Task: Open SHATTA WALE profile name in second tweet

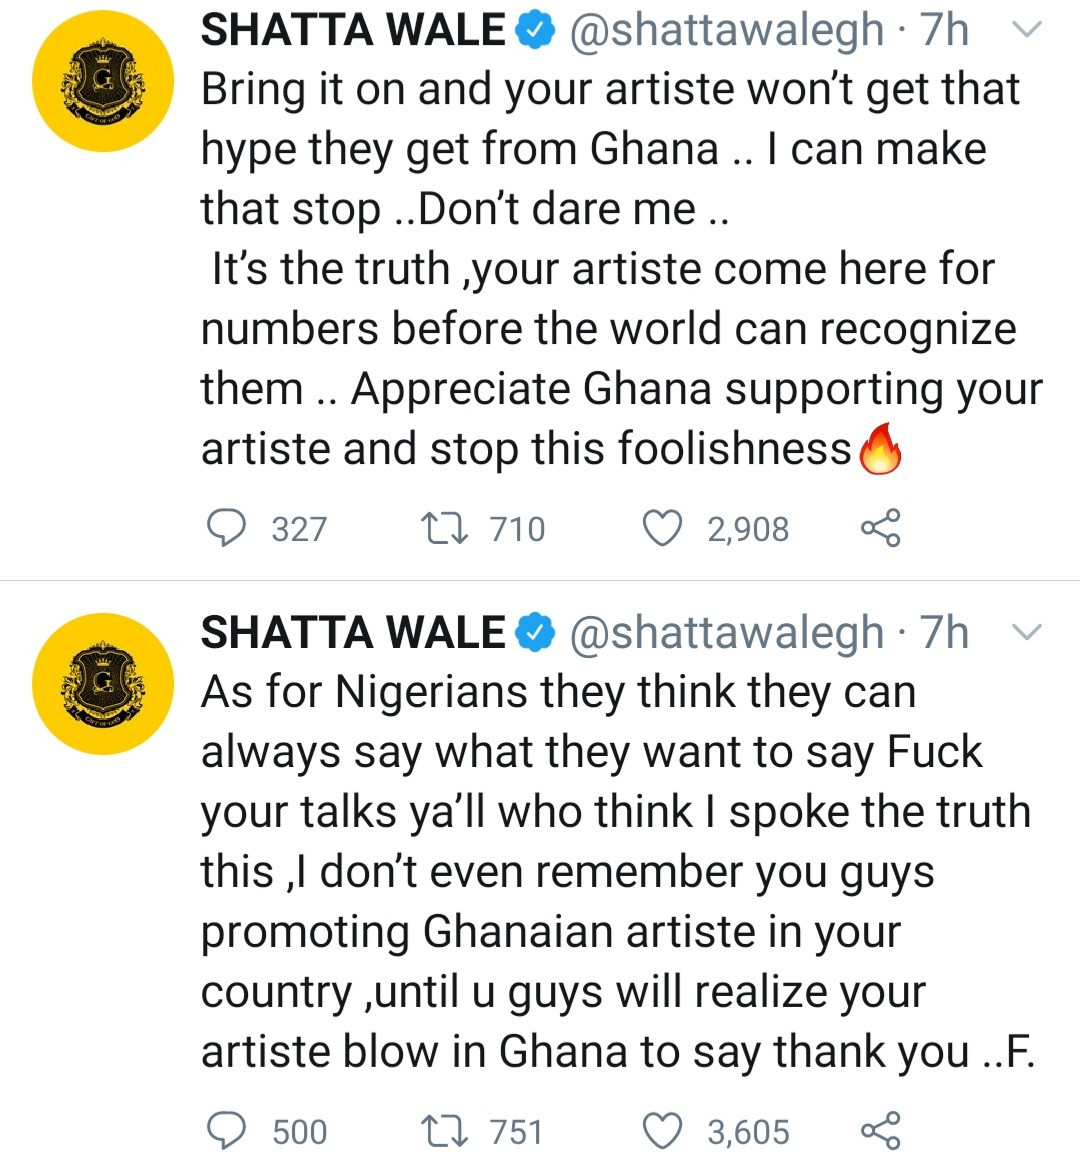Action: click(x=354, y=633)
